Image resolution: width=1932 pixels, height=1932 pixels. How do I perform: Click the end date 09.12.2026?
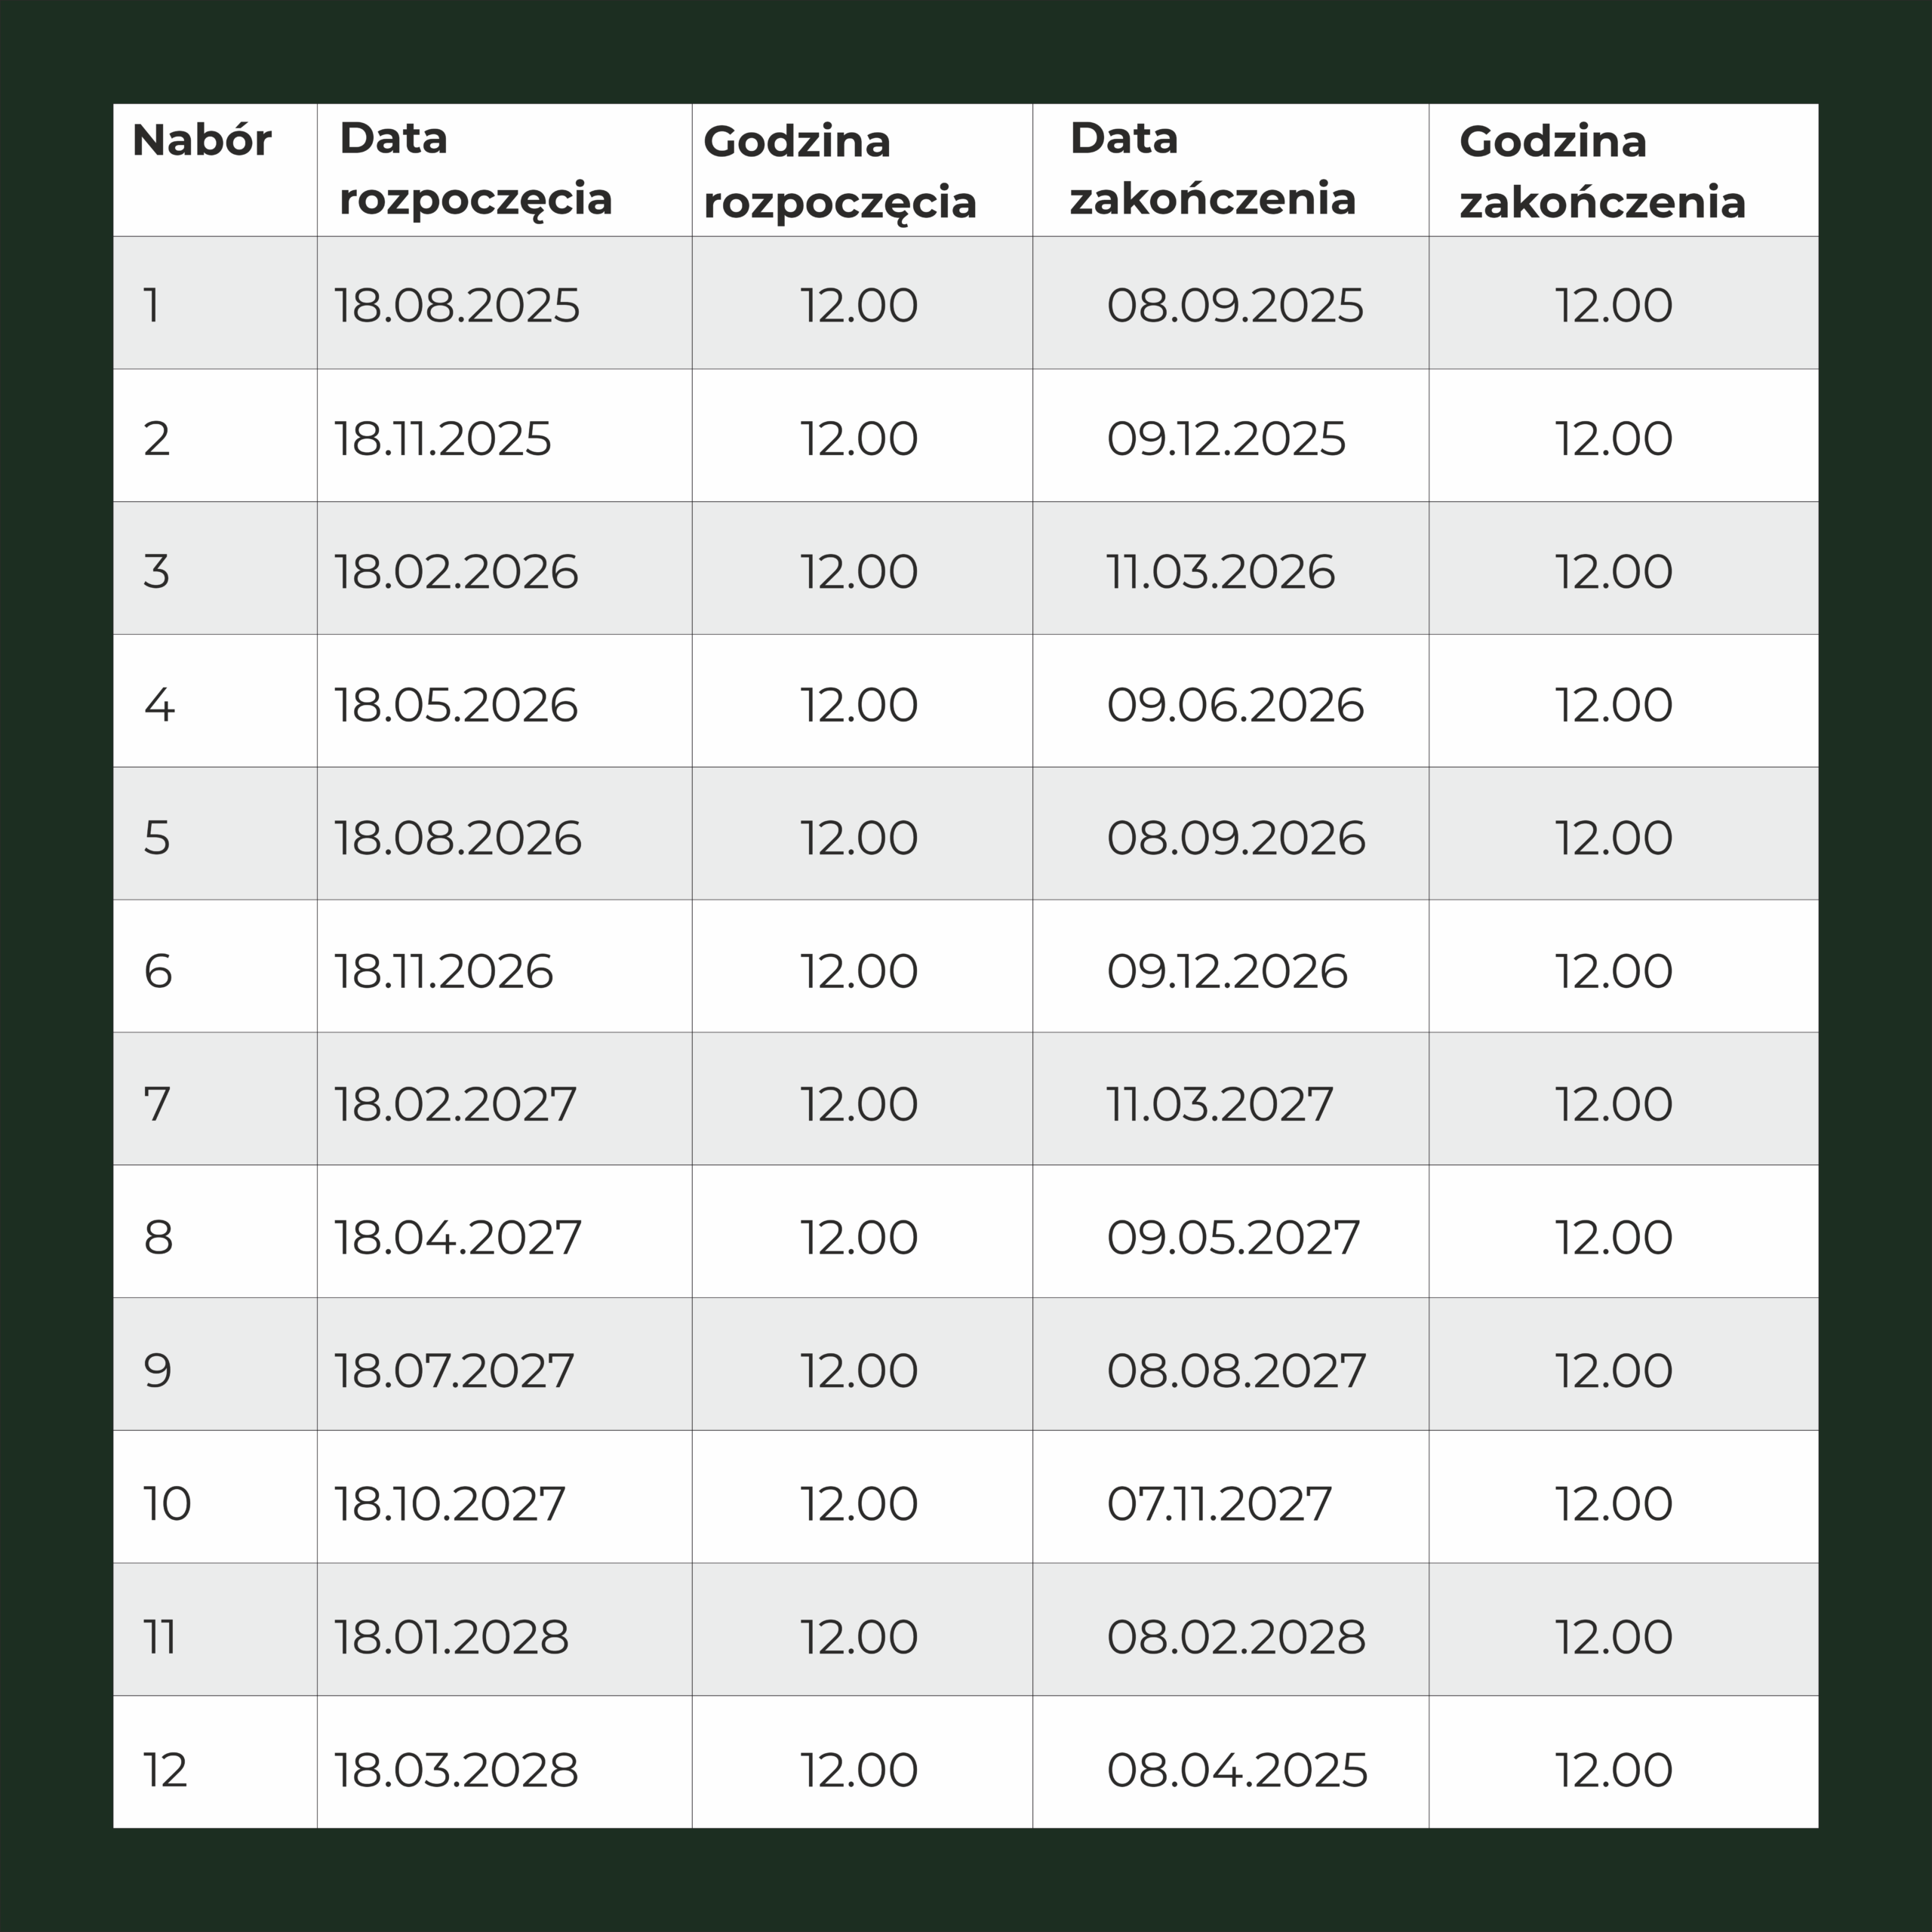pyautogui.click(x=1227, y=971)
